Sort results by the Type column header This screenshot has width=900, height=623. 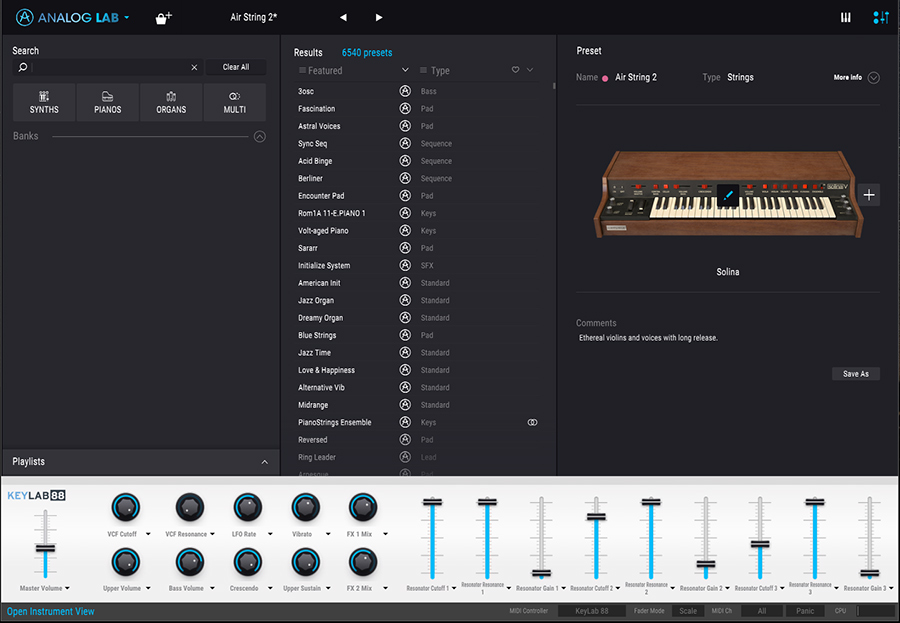[440, 71]
